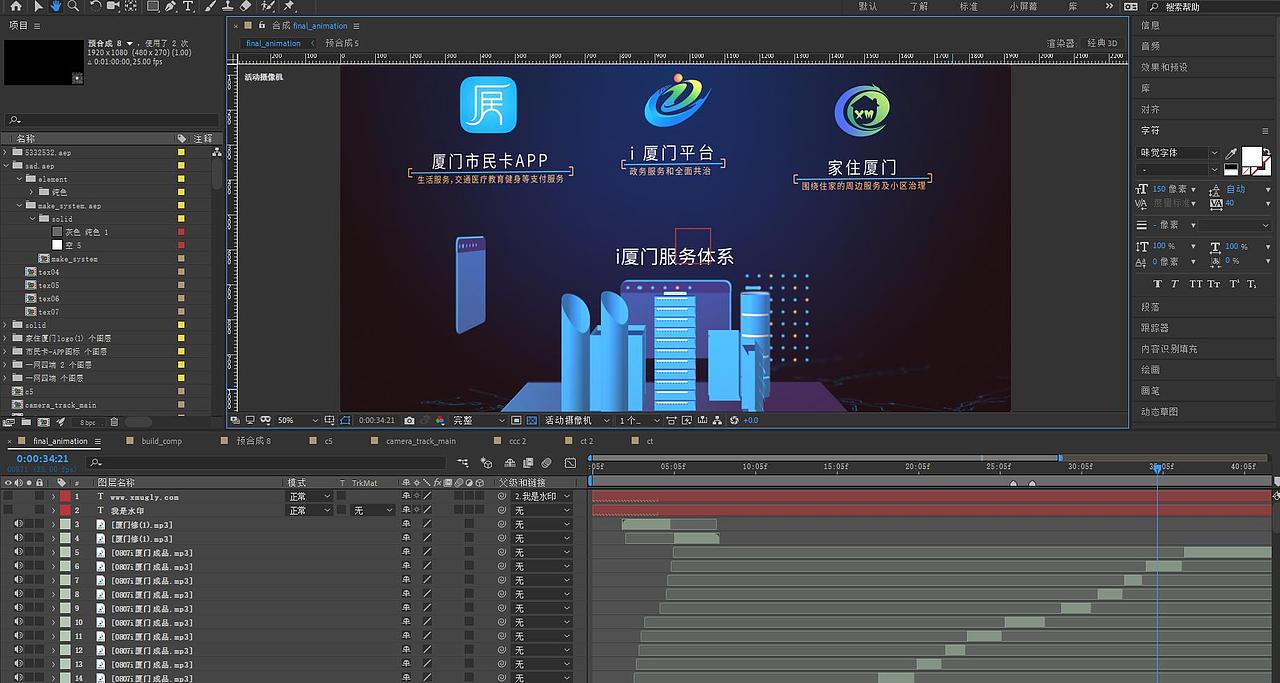Screen dimensions: 1280x683
Task: Select the Rectangle shape tool
Action: tap(153, 6)
